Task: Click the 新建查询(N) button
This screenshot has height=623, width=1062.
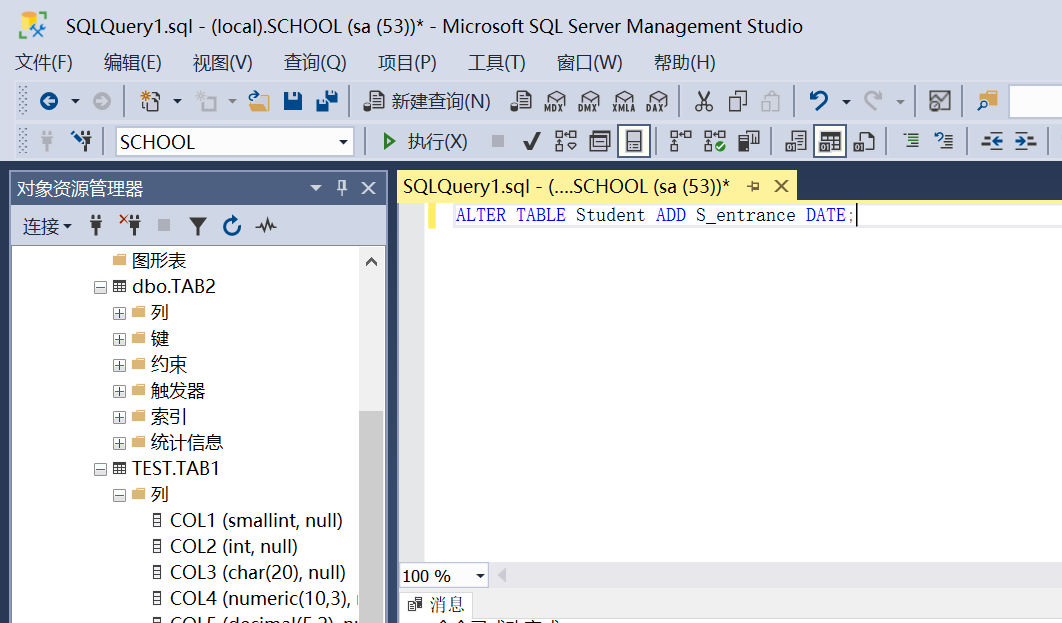Action: 427,102
